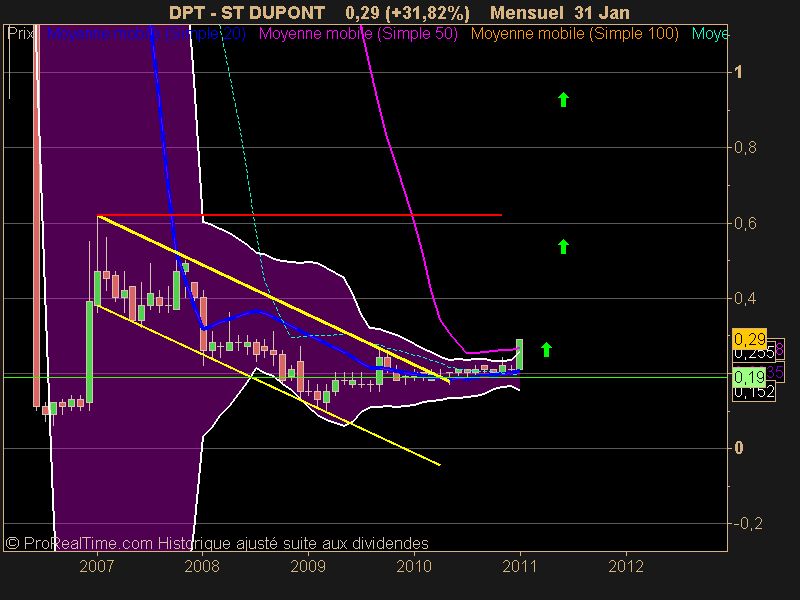Click the price change '0,29 (+31,82%)'

point(408,13)
